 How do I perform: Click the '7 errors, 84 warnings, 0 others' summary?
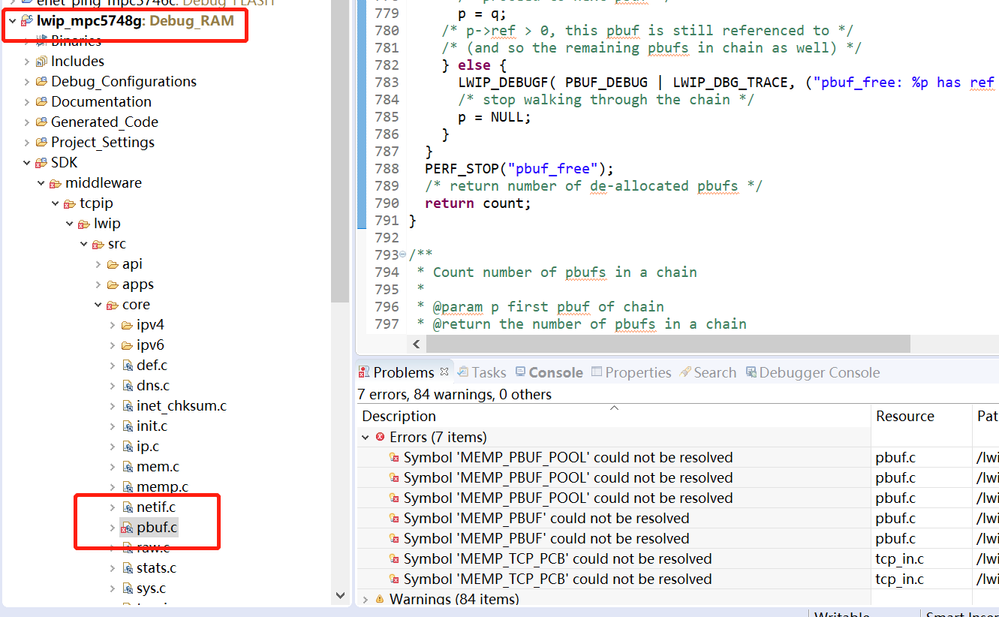[454, 395]
